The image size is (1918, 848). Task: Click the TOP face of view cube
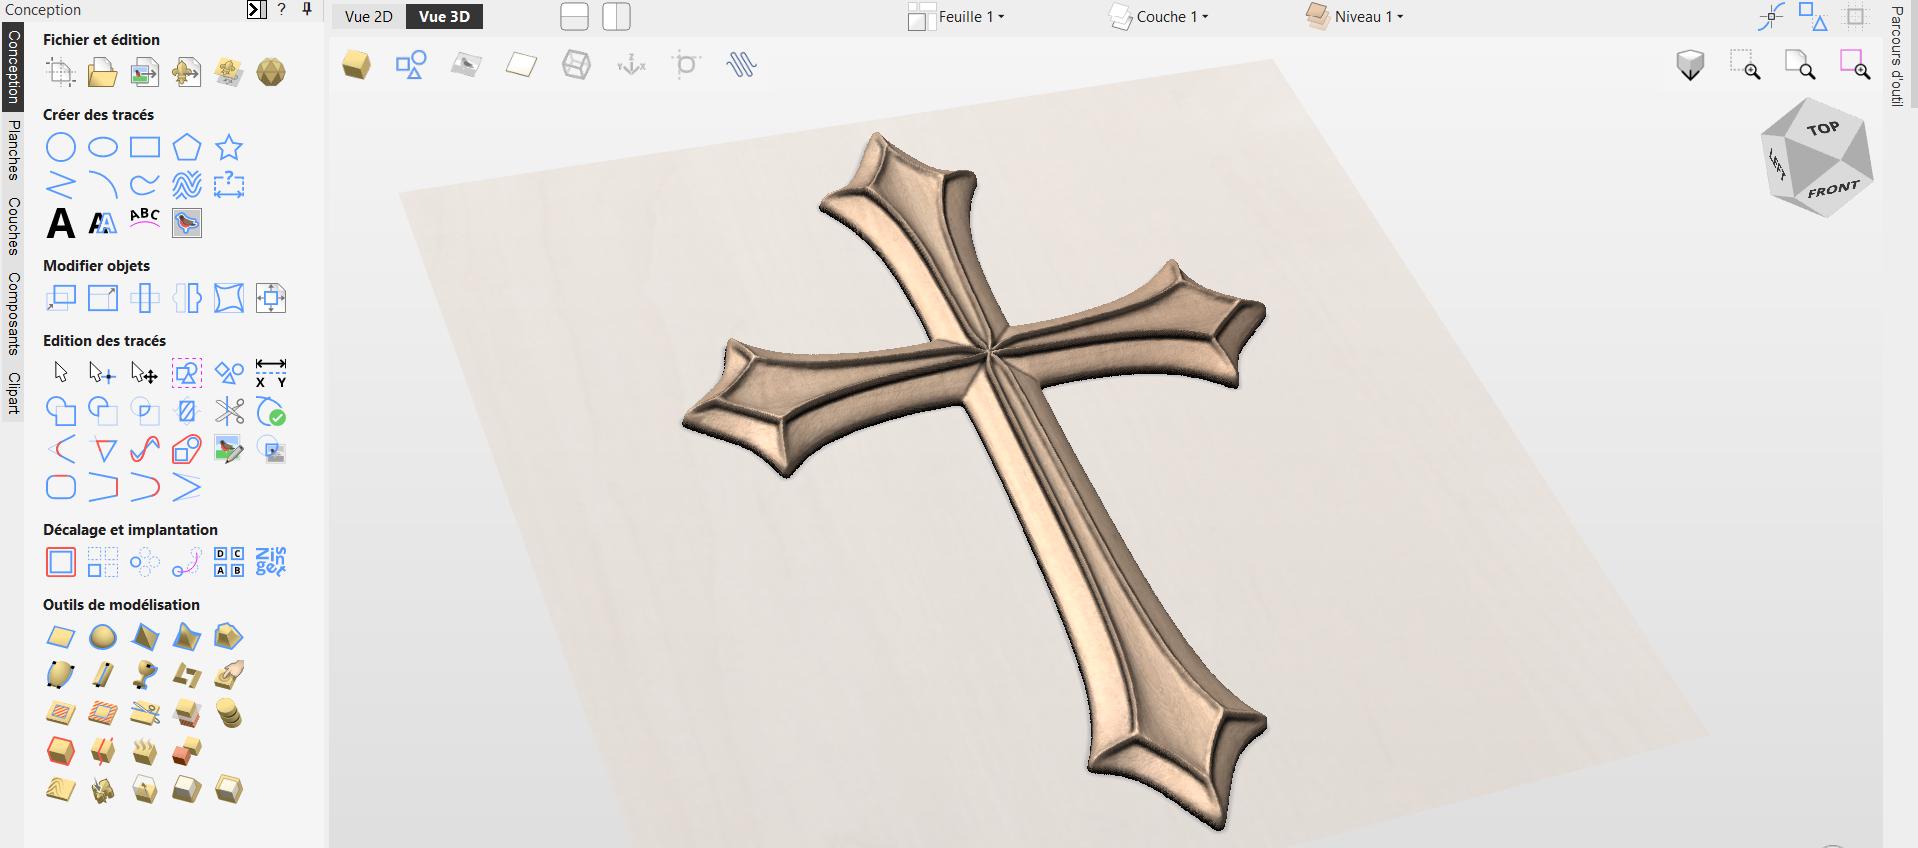[x=1823, y=128]
